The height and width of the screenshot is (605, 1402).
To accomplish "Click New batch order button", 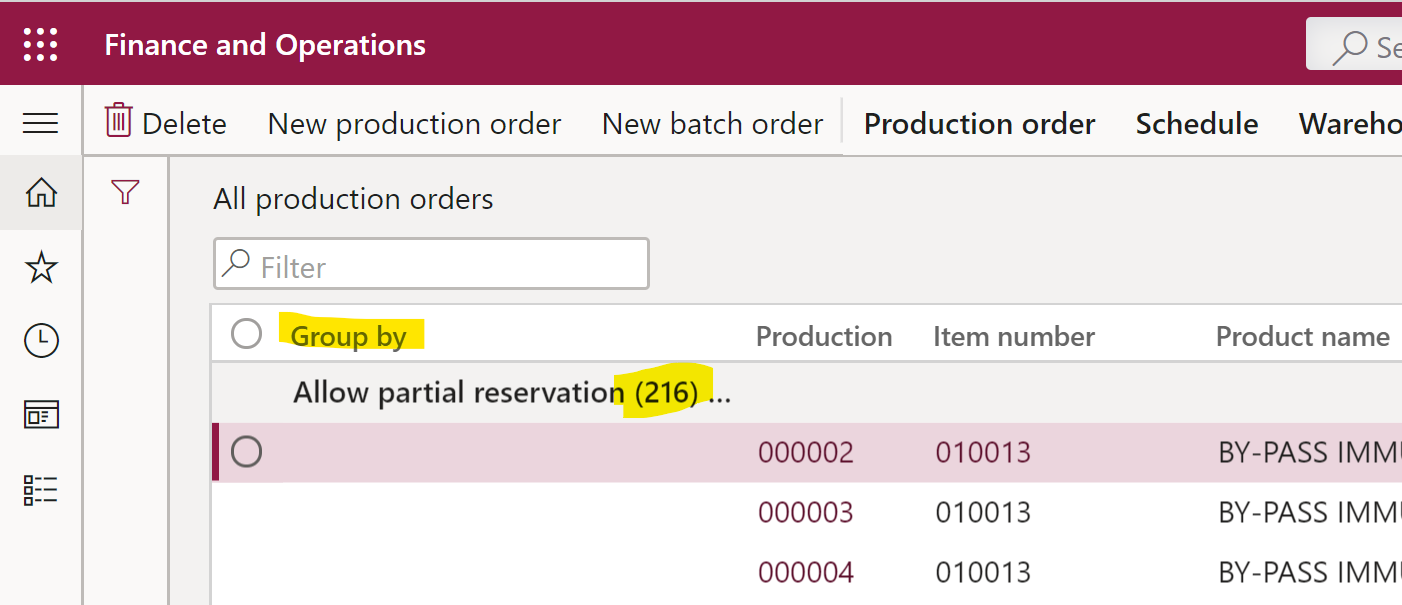I will click(x=712, y=123).
